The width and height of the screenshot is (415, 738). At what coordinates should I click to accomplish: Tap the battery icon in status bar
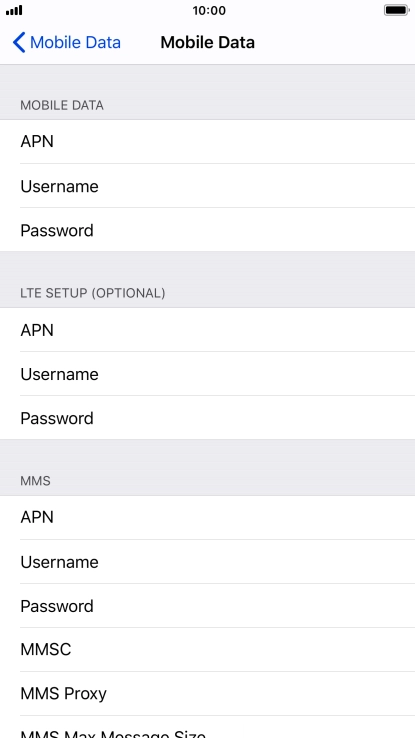click(396, 10)
